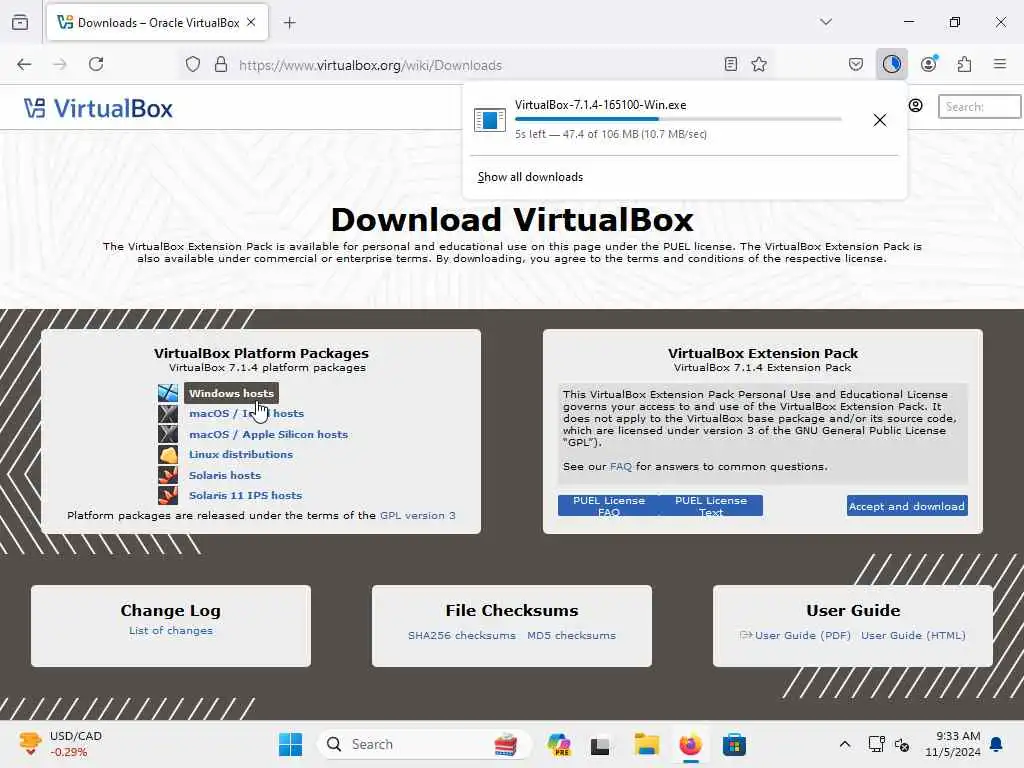This screenshot has width=1024, height=768.
Task: Save page to Pocket
Action: pos(856,64)
